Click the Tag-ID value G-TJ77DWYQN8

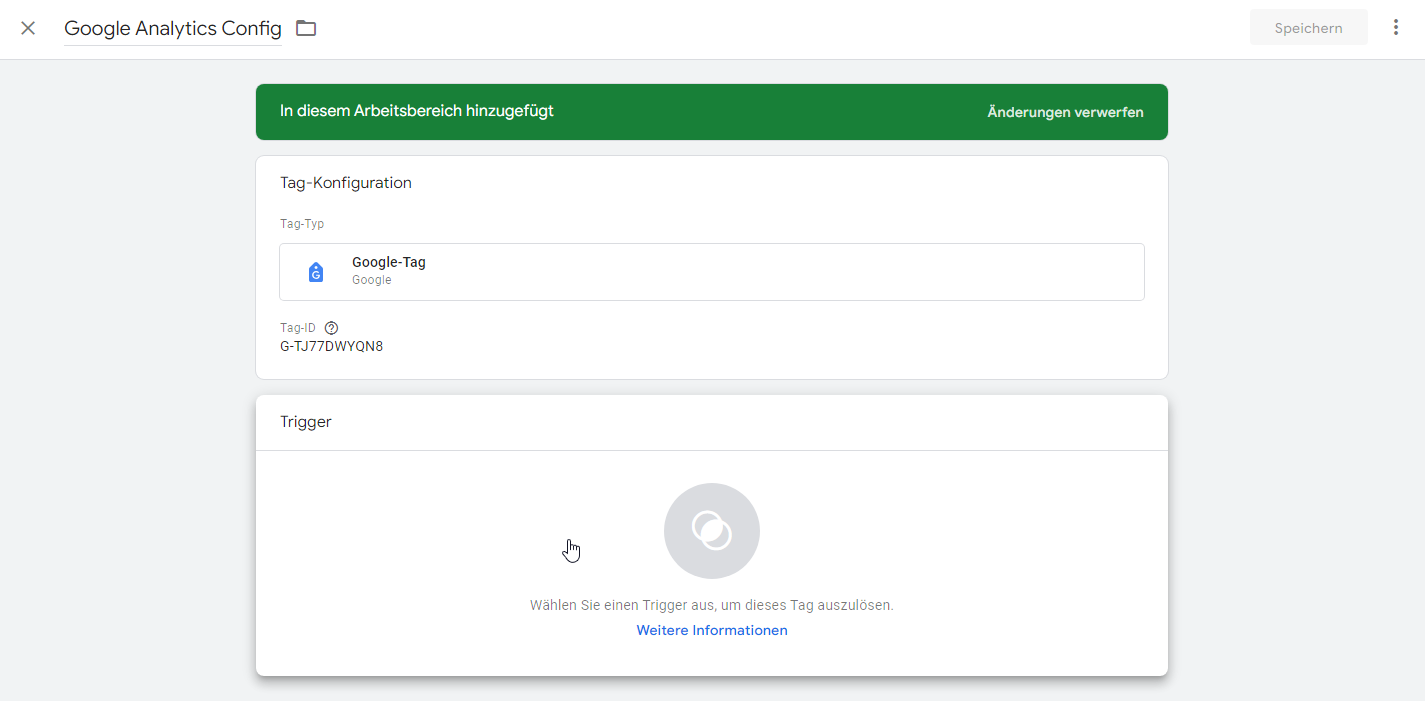pyautogui.click(x=331, y=347)
